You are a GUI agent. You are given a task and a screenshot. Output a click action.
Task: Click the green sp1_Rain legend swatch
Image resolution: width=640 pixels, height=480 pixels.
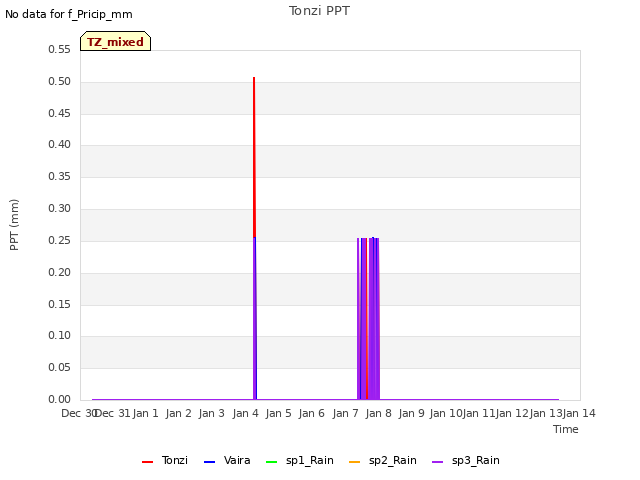click(271, 462)
